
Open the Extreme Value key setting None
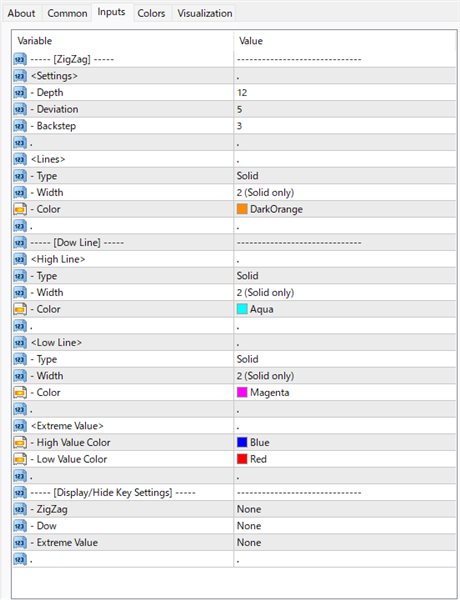coord(345,543)
